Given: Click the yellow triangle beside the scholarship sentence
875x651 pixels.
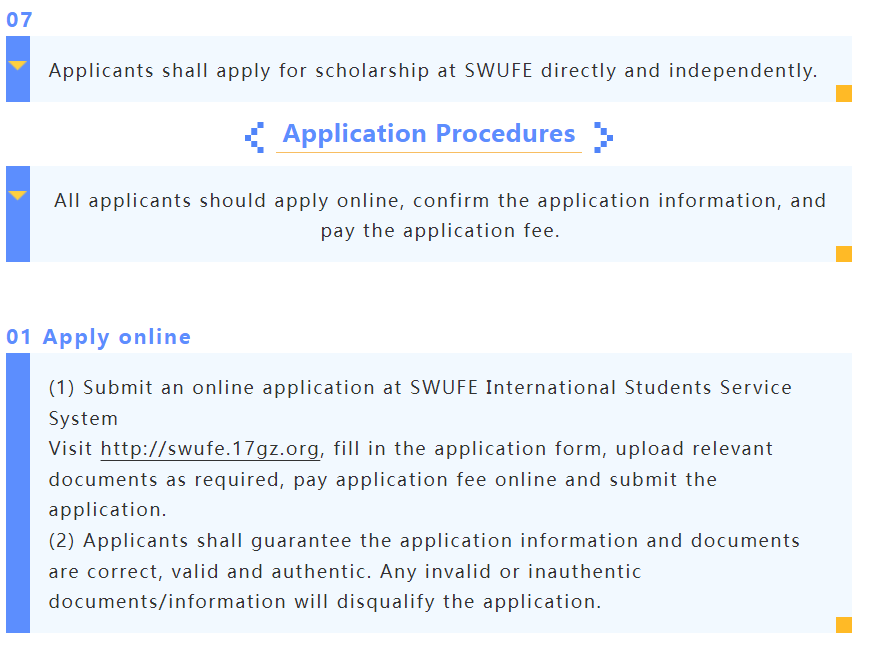Looking at the screenshot, I should point(17,65).
